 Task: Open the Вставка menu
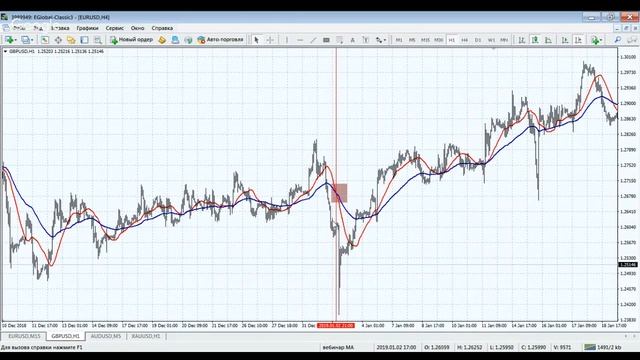pyautogui.click(x=60, y=28)
